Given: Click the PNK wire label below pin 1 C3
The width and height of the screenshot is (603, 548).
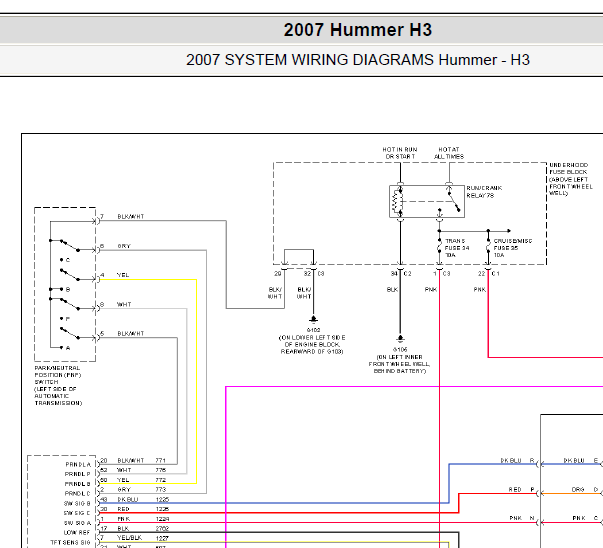Looking at the screenshot, I should 431,290.
